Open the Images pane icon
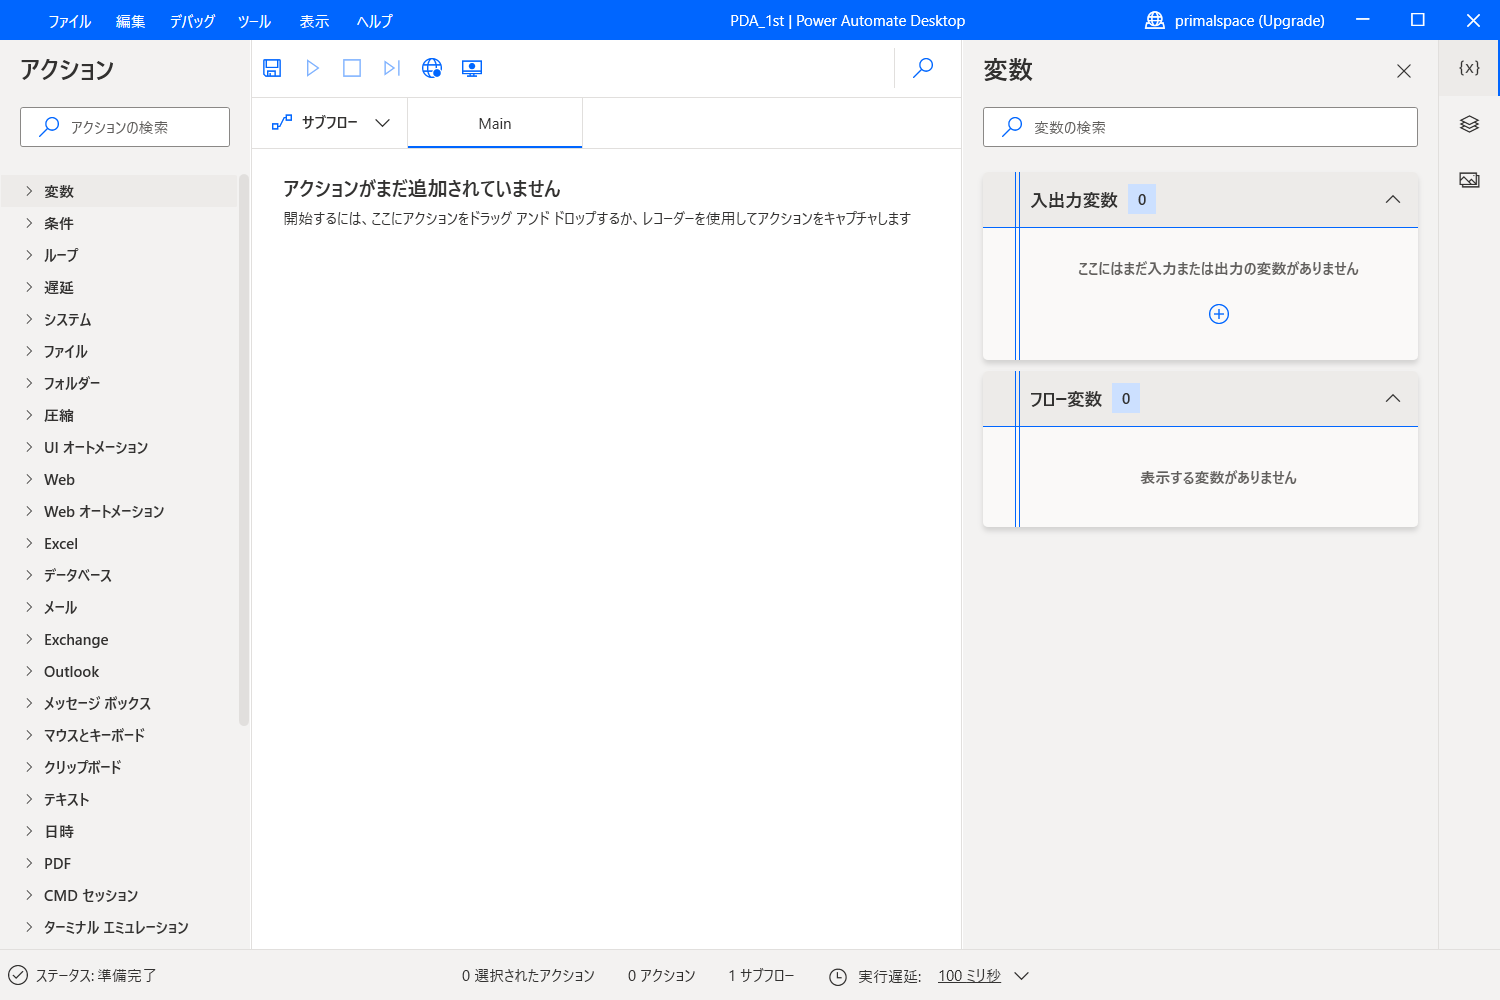 pos(1469,180)
